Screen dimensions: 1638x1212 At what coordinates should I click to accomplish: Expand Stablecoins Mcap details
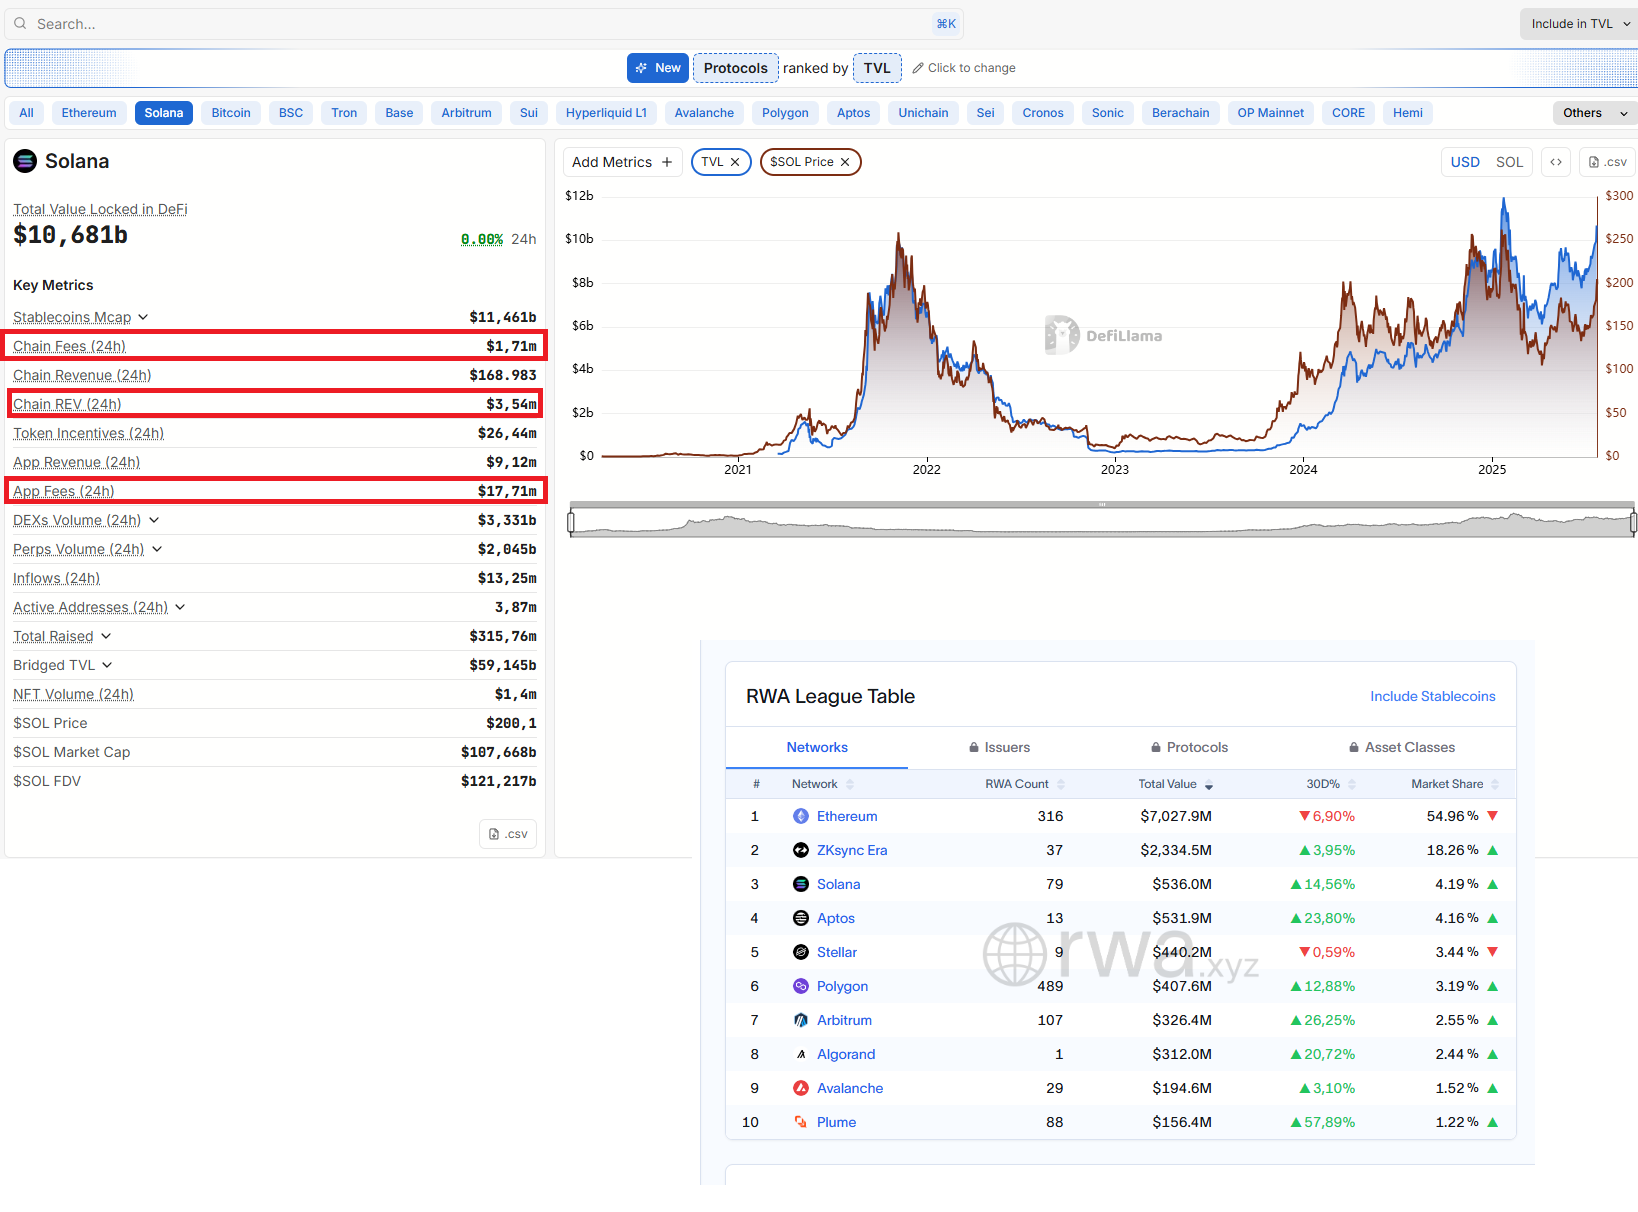[143, 317]
